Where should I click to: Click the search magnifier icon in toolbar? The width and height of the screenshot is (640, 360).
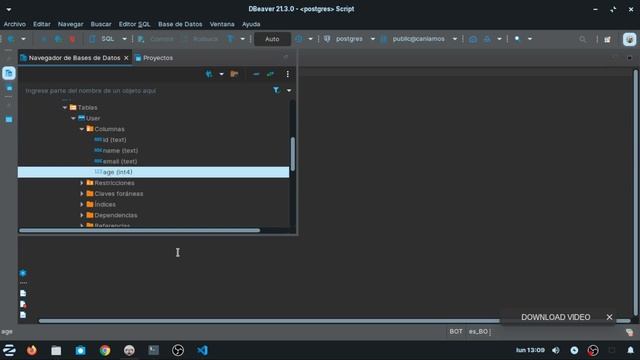pos(582,39)
